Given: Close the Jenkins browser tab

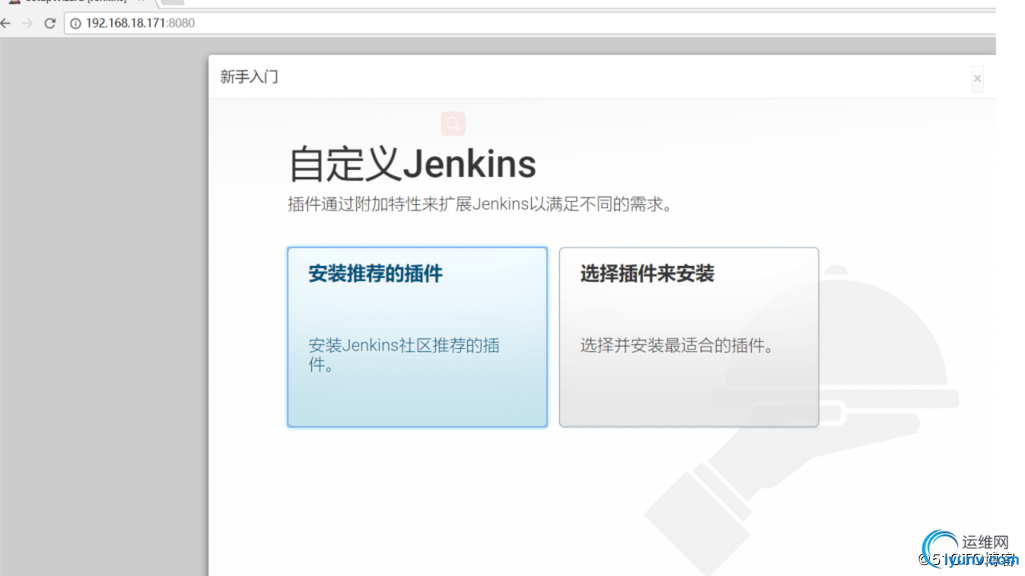Looking at the screenshot, I should tap(141, 1).
